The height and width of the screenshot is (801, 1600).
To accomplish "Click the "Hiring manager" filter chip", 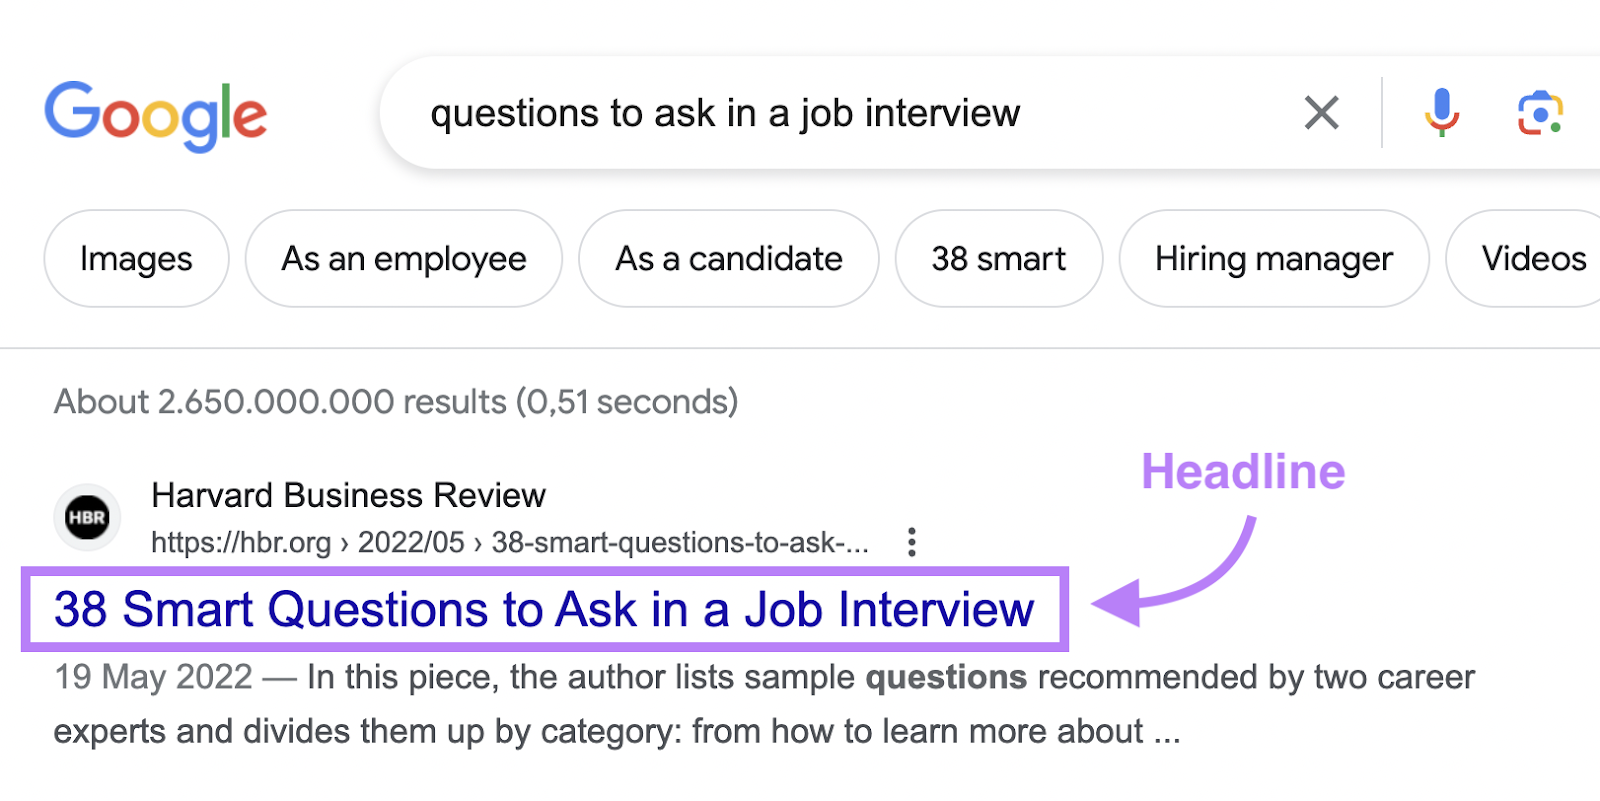I will pyautogui.click(x=1273, y=259).
